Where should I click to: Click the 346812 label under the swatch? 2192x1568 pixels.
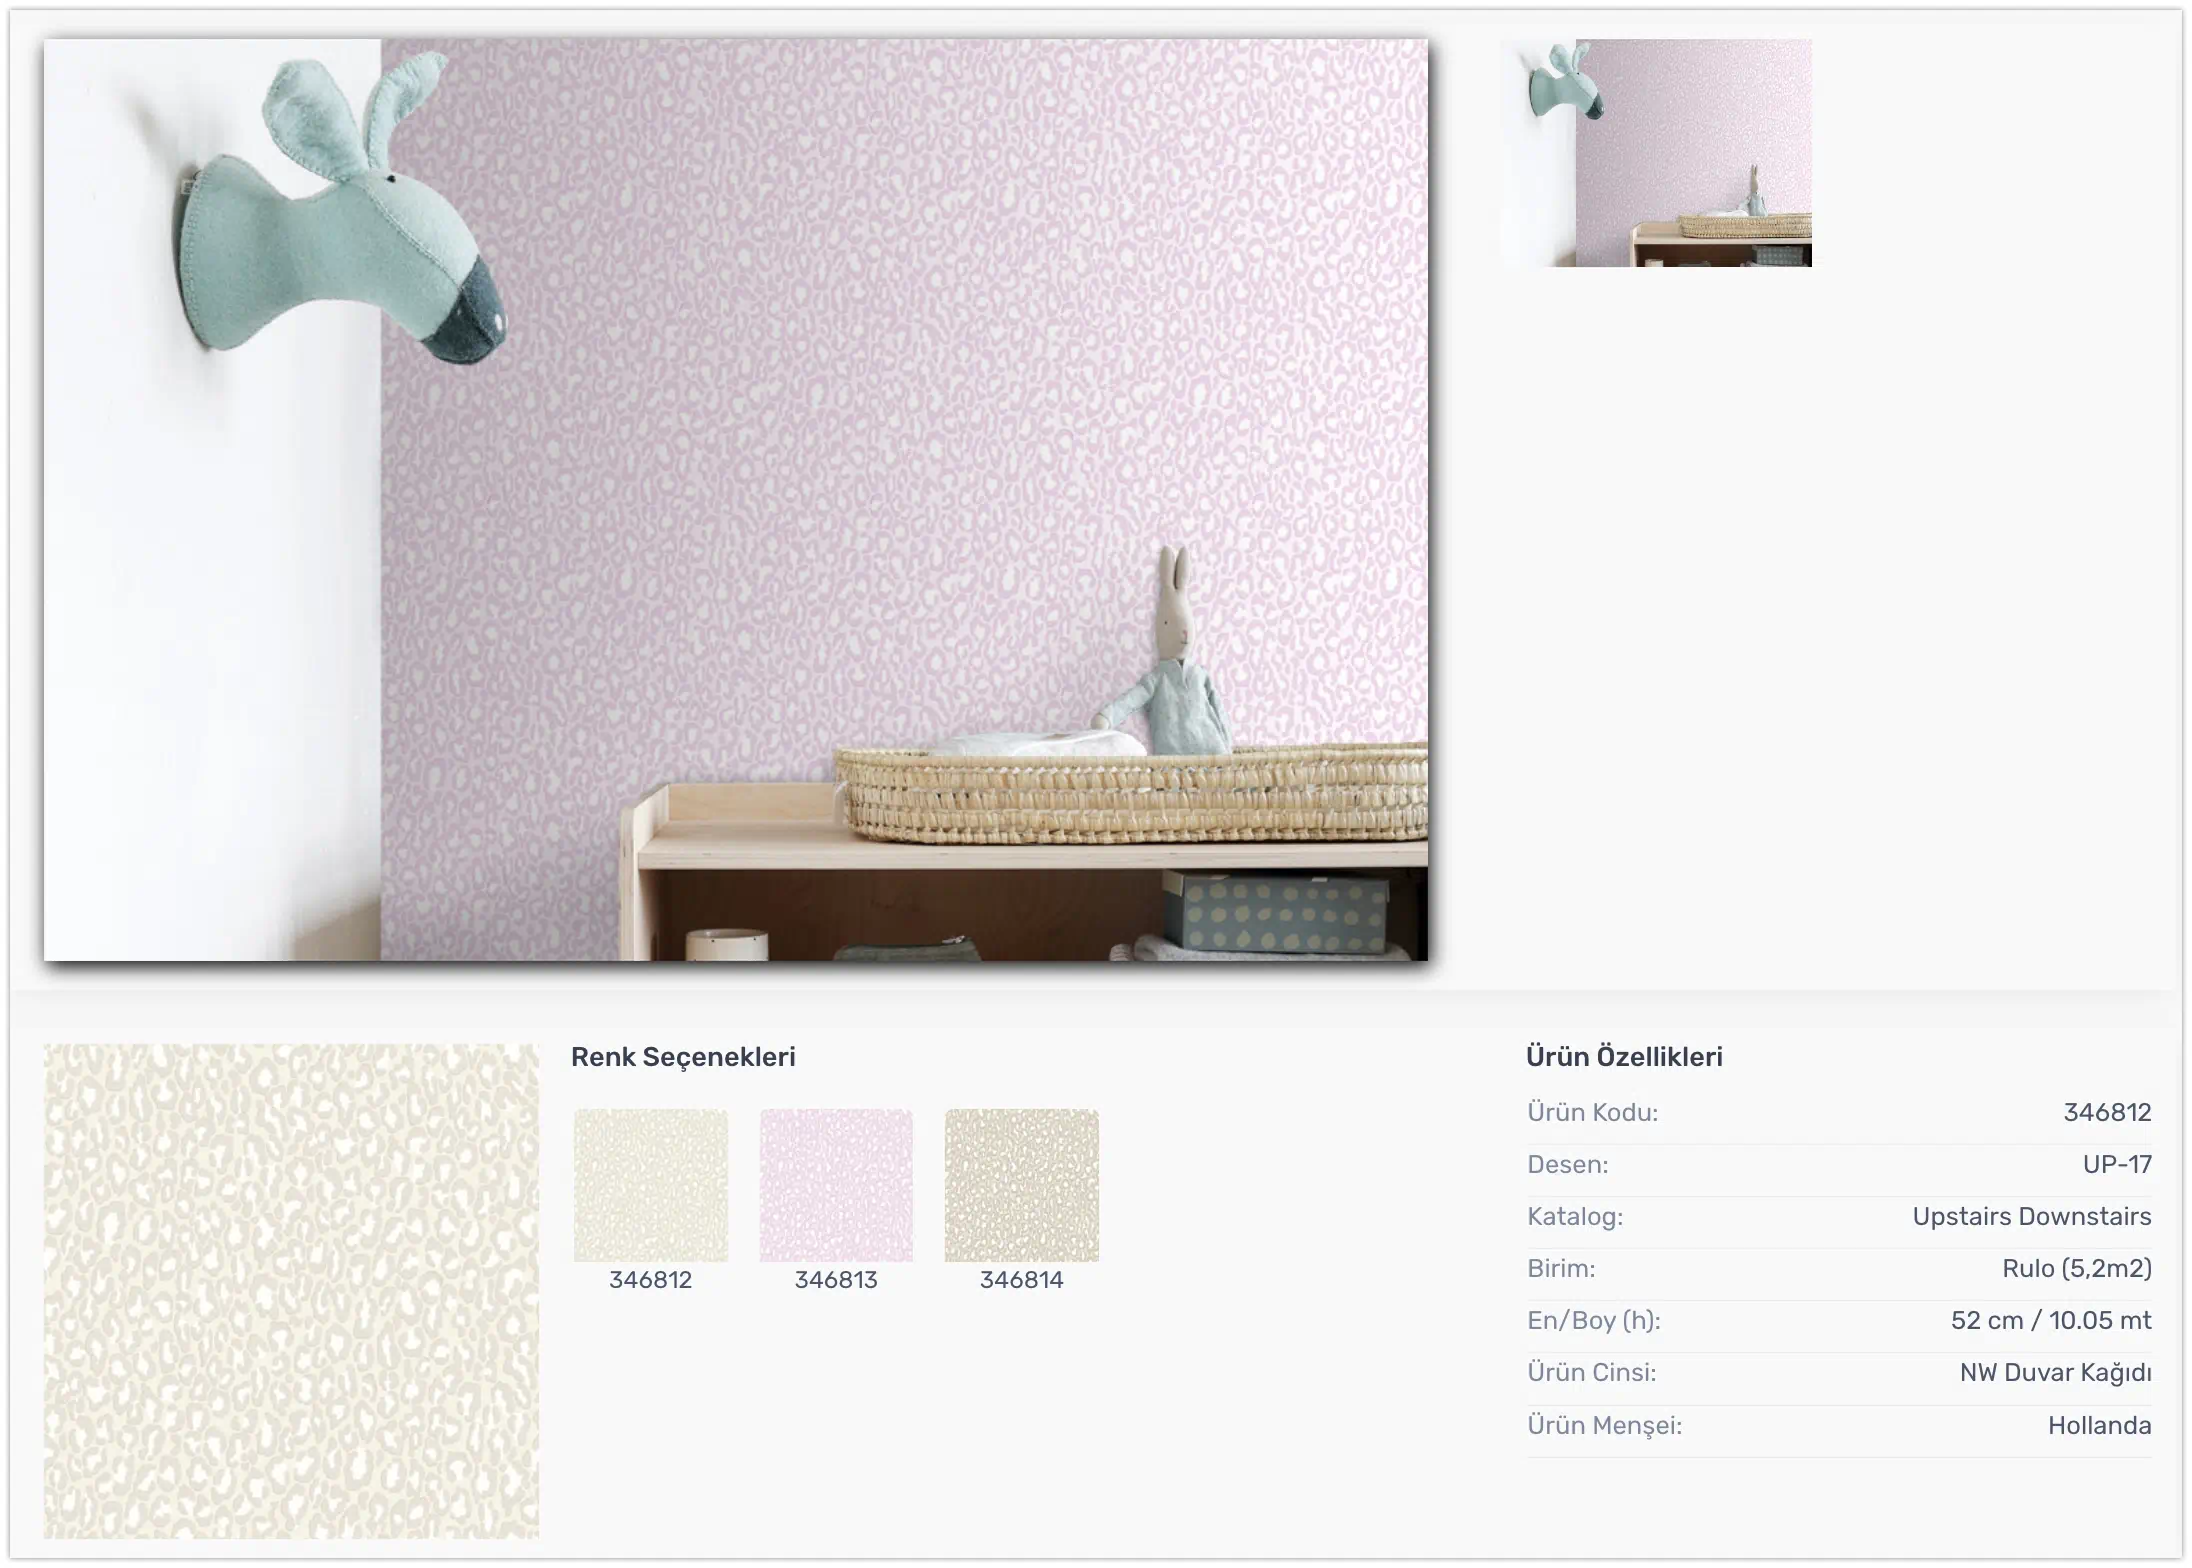click(650, 1280)
